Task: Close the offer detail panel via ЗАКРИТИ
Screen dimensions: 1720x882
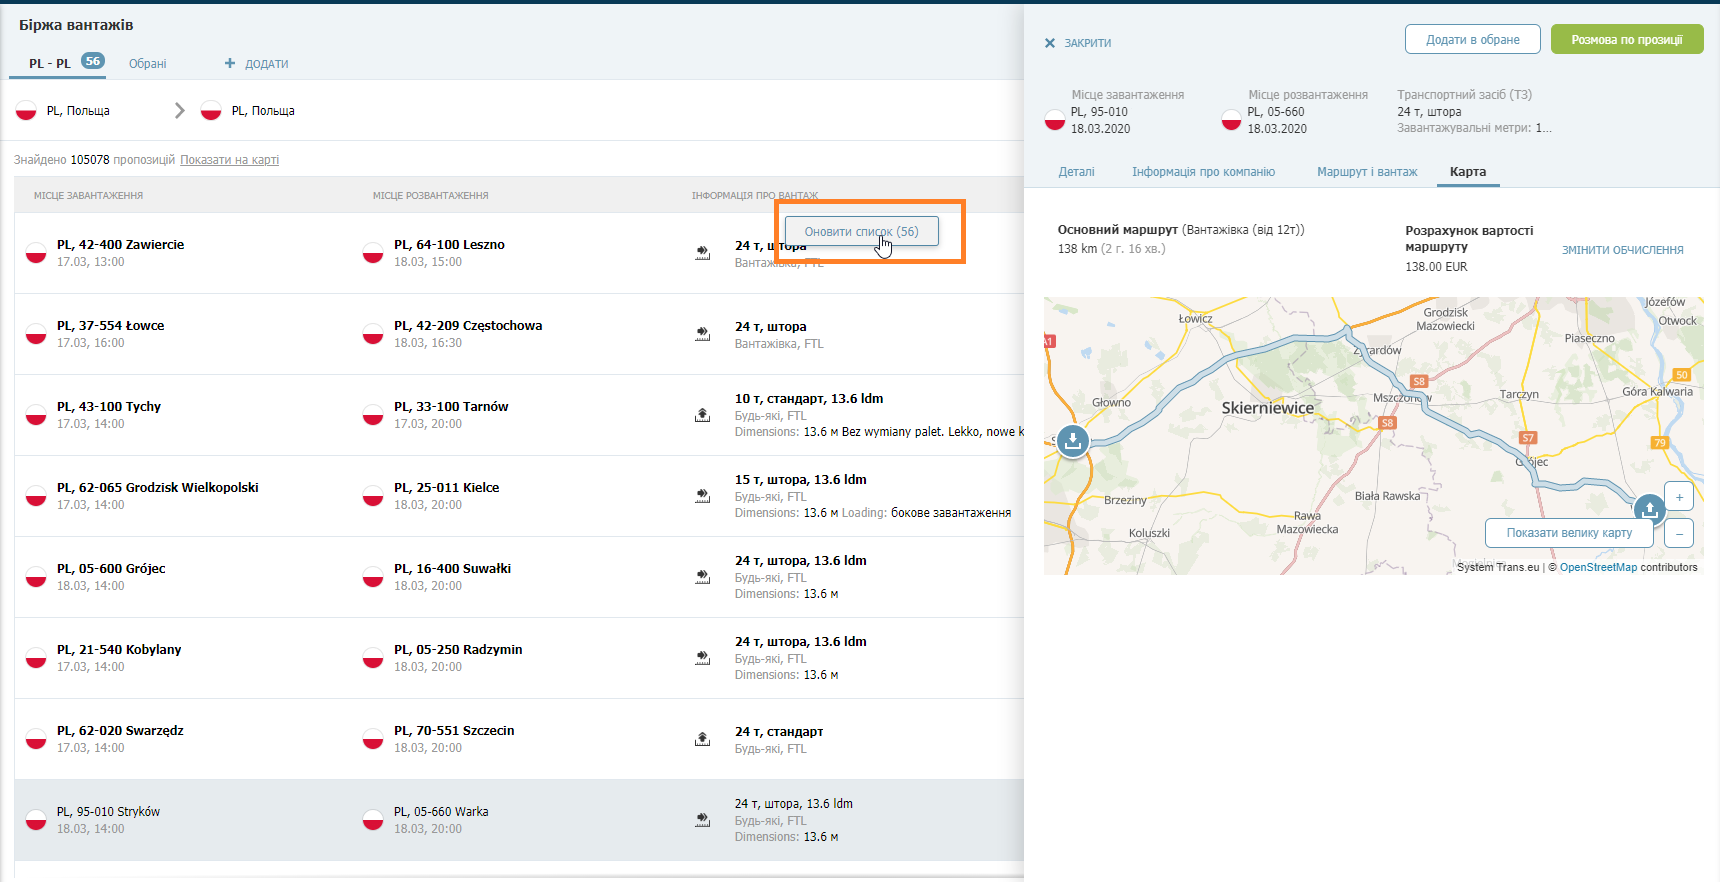Action: point(1078,43)
